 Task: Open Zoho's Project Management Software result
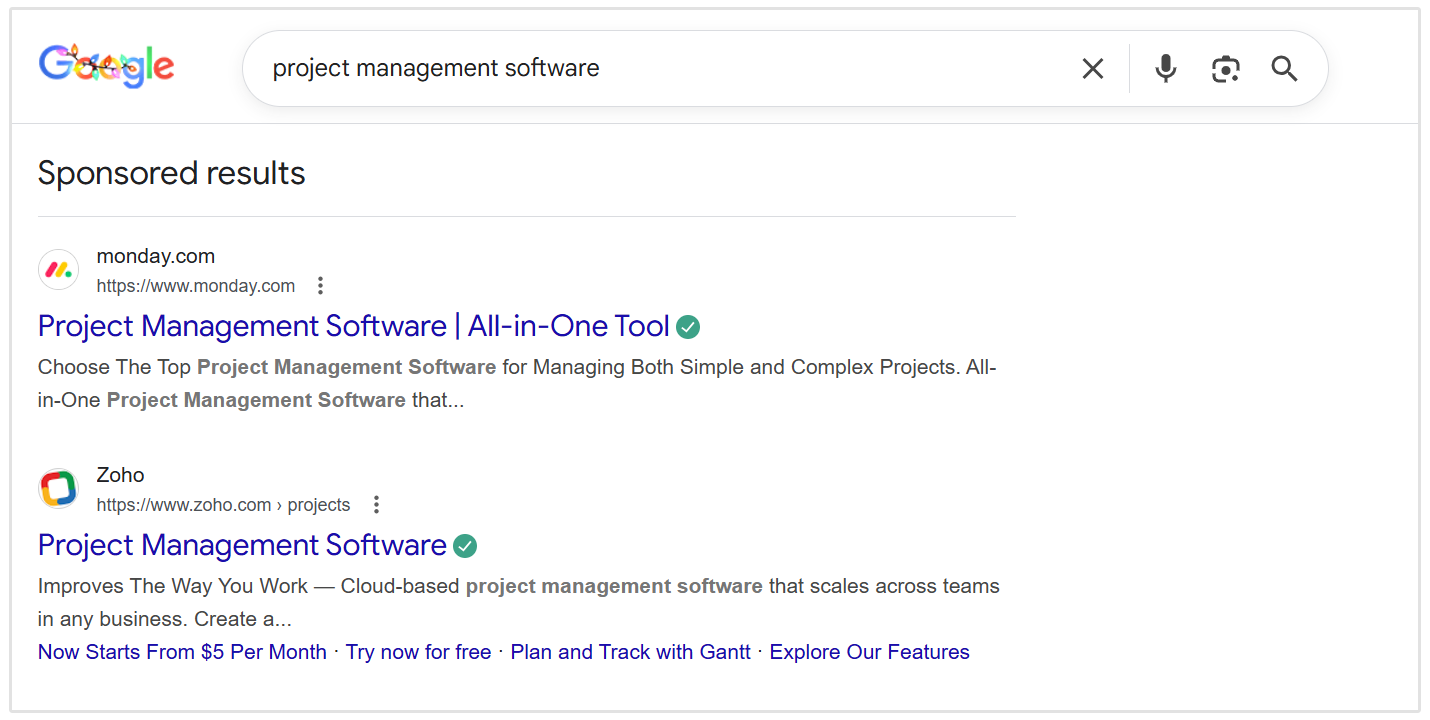click(x=241, y=545)
